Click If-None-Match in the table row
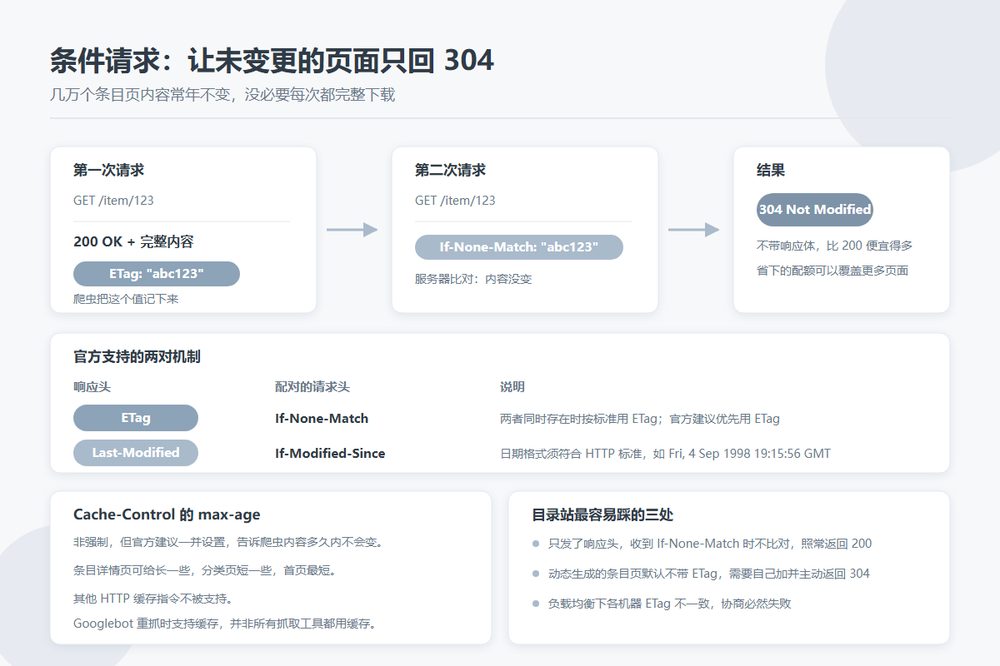The width and height of the screenshot is (1000, 666). click(322, 418)
